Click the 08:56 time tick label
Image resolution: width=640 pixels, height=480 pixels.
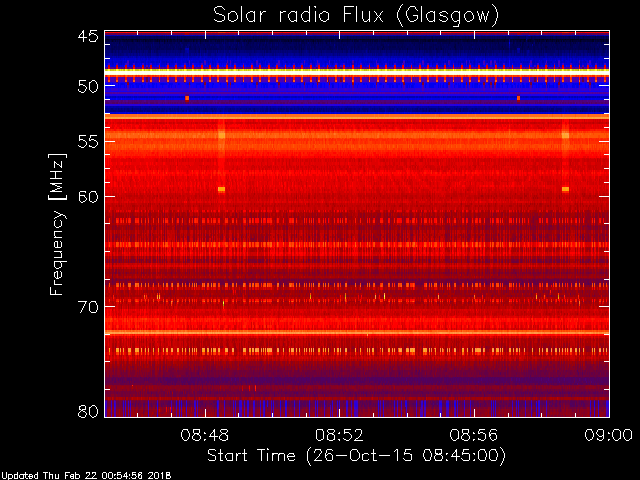[x=474, y=435]
